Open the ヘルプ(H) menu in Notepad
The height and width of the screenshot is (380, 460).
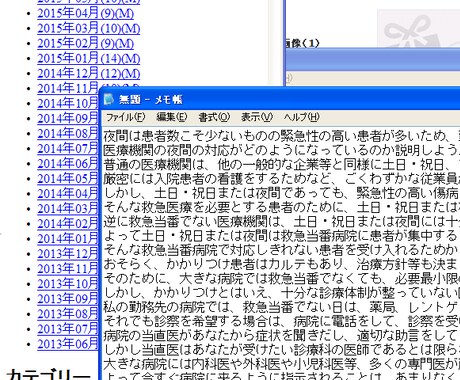(x=302, y=117)
